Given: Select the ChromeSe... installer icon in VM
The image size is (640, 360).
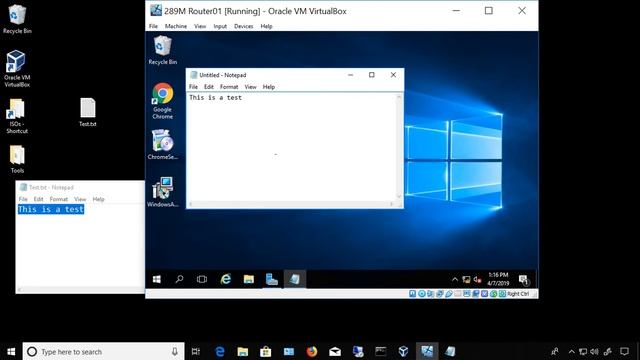Looking at the screenshot, I should tap(162, 144).
